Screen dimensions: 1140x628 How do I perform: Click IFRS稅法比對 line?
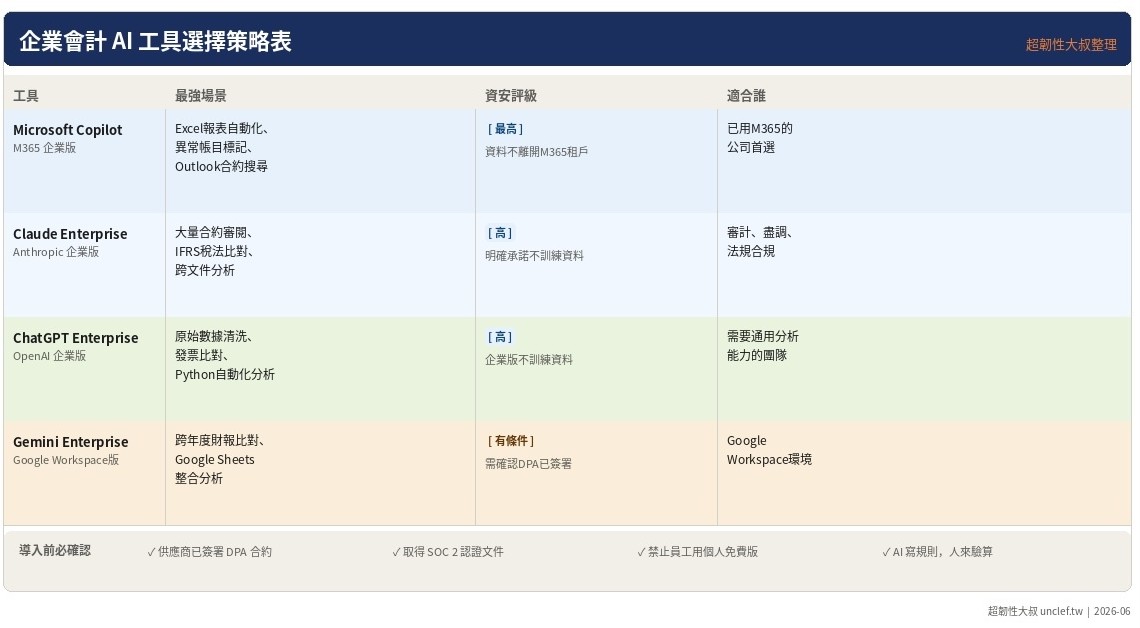tap(214, 251)
